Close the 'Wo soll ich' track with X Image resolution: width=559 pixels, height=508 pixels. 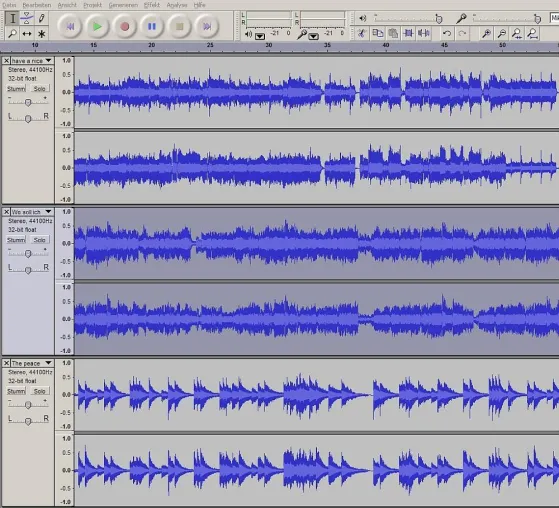pyautogui.click(x=6, y=212)
